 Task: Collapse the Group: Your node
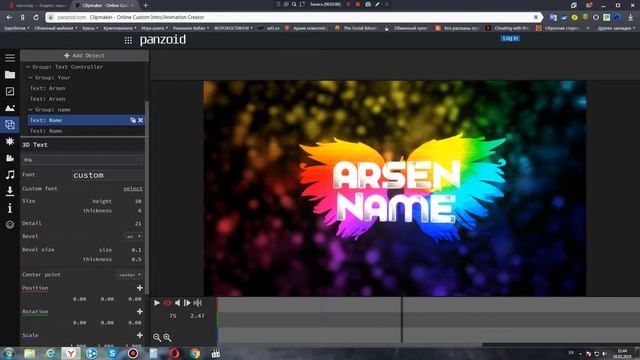[30, 77]
